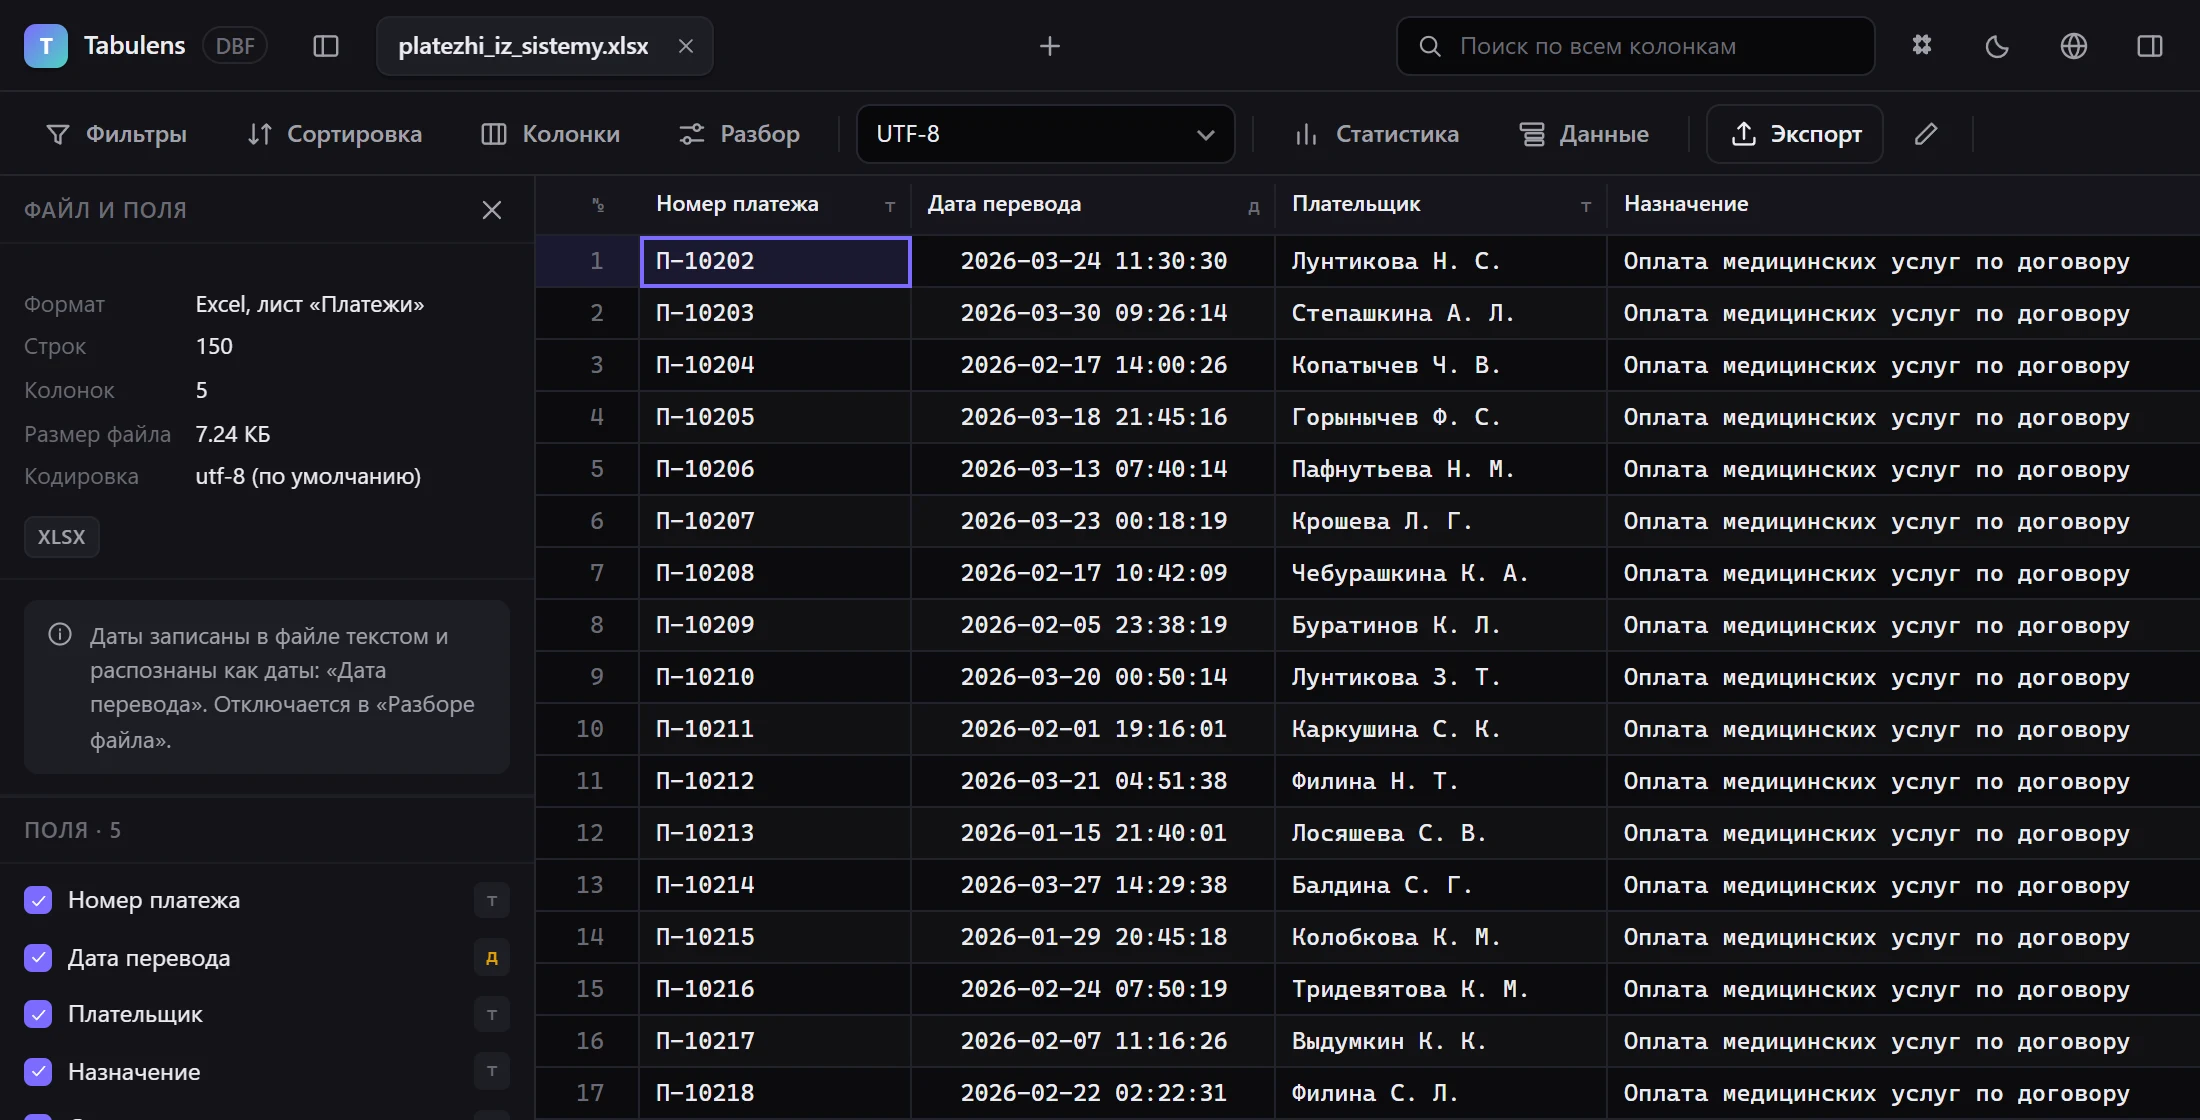The height and width of the screenshot is (1120, 2200).
Task: Click type badge of «Дата перевода» field row
Action: (x=492, y=958)
